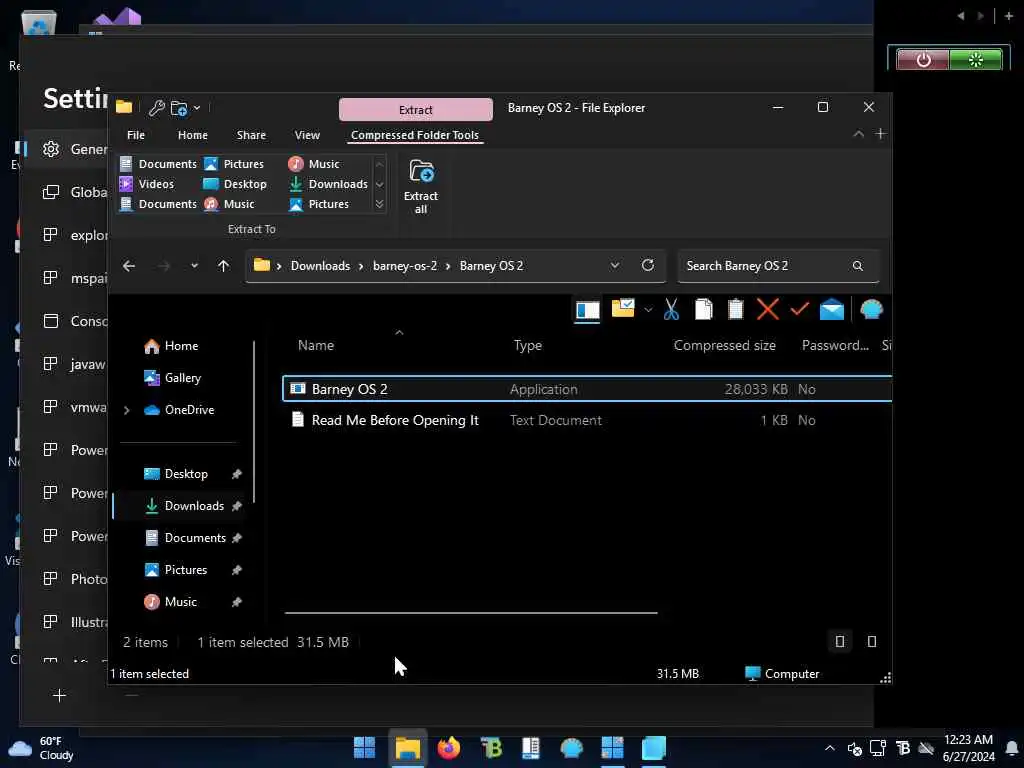Open the recent locations dropdown chevron
Image resolution: width=1024 pixels, height=768 pixels.
(x=194, y=266)
